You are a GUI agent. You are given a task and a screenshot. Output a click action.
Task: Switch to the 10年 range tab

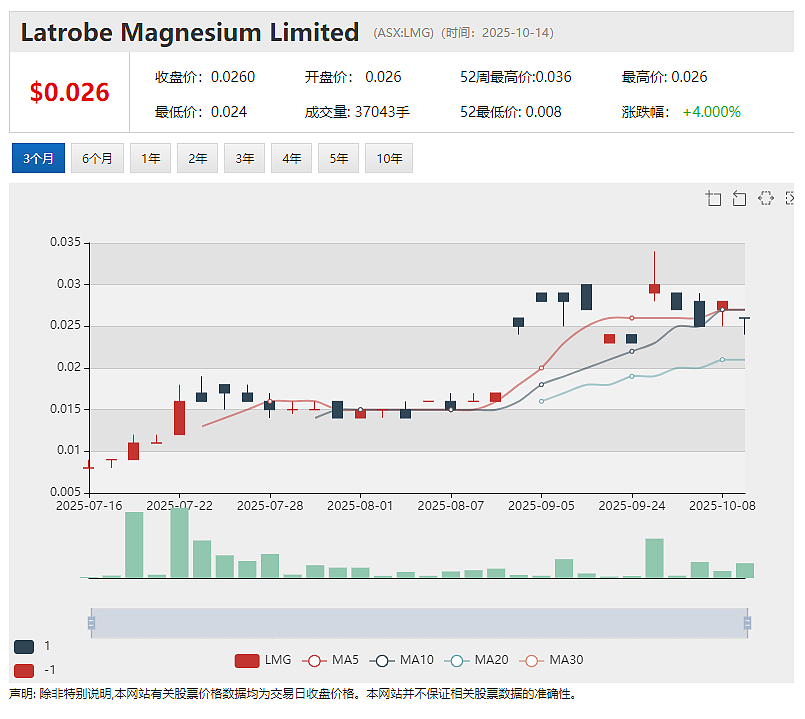point(389,158)
